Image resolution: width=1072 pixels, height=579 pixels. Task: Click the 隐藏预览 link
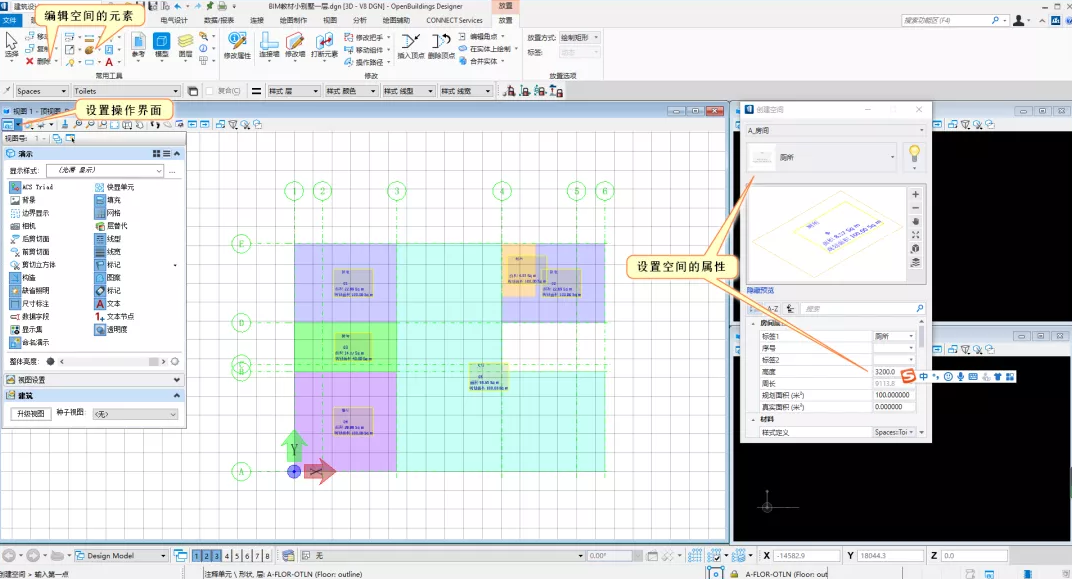pyautogui.click(x=760, y=291)
